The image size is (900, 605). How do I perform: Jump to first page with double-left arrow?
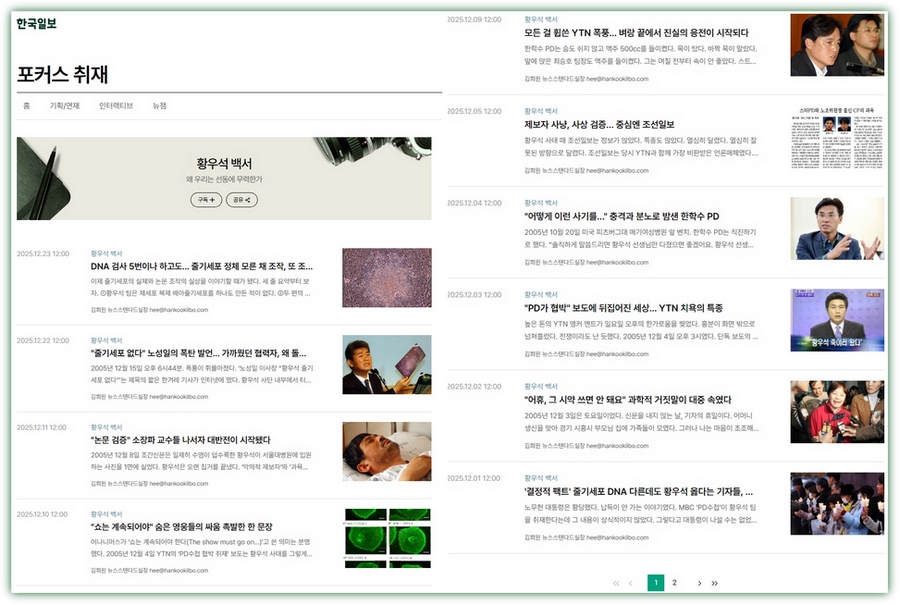615,583
